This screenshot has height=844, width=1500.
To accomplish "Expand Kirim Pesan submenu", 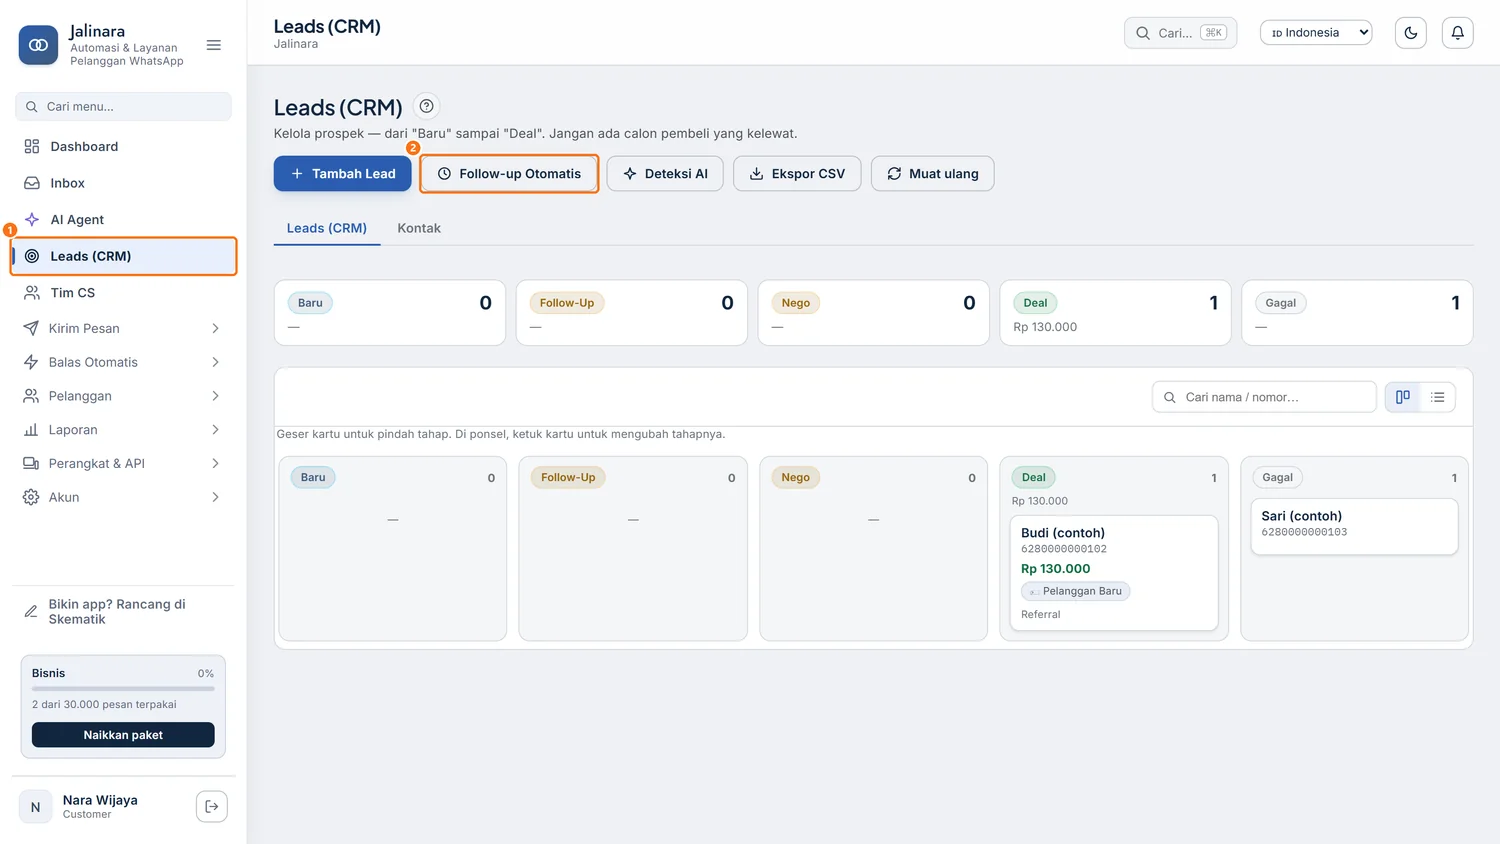I will [124, 328].
